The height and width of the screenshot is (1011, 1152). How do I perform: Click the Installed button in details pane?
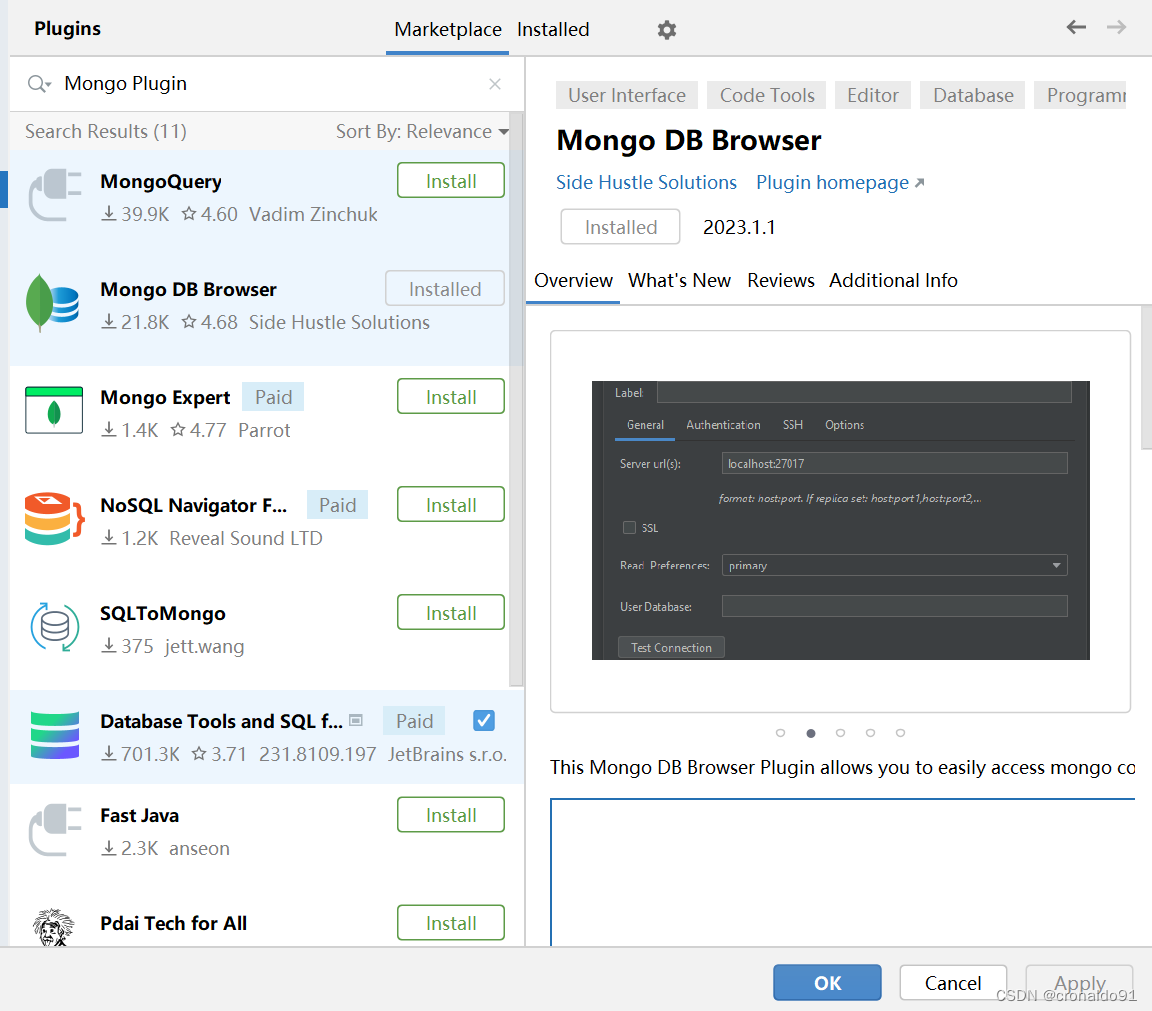tap(620, 227)
